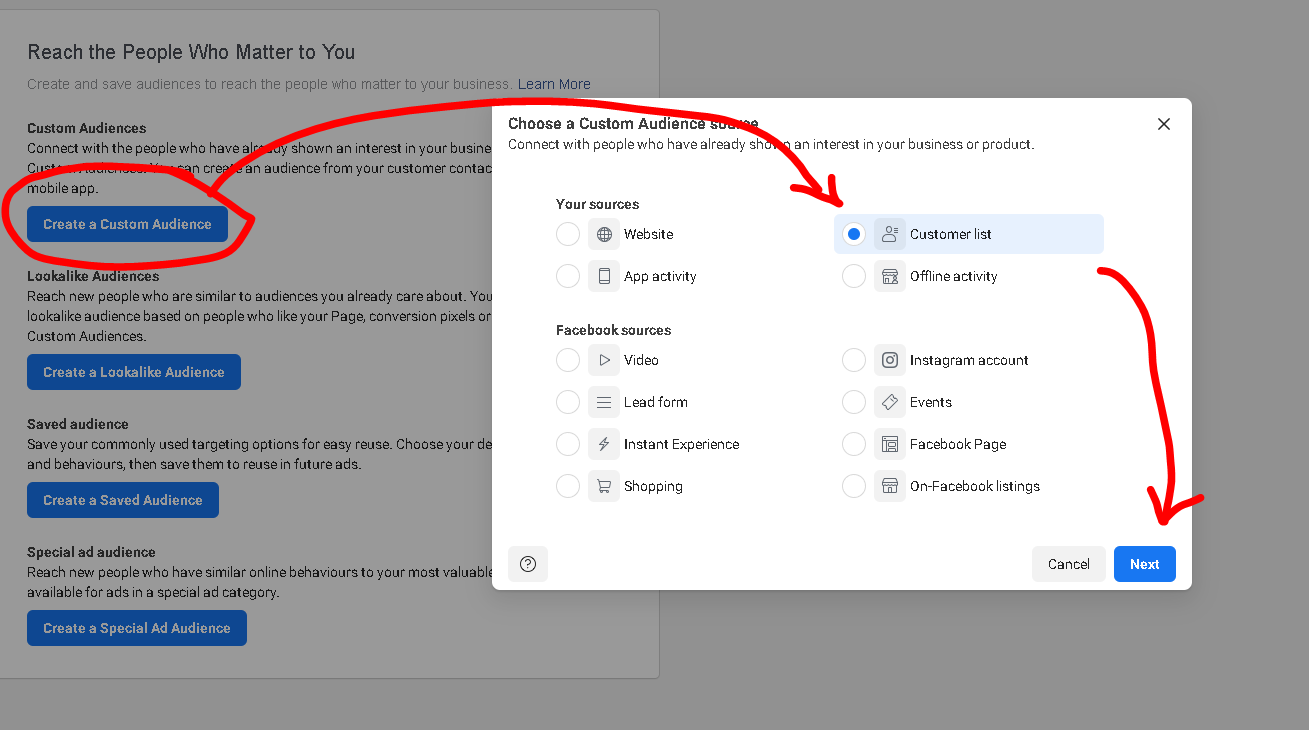The image size is (1309, 730).
Task: Click the 'Facebook Page' option label
Action: coord(958,444)
